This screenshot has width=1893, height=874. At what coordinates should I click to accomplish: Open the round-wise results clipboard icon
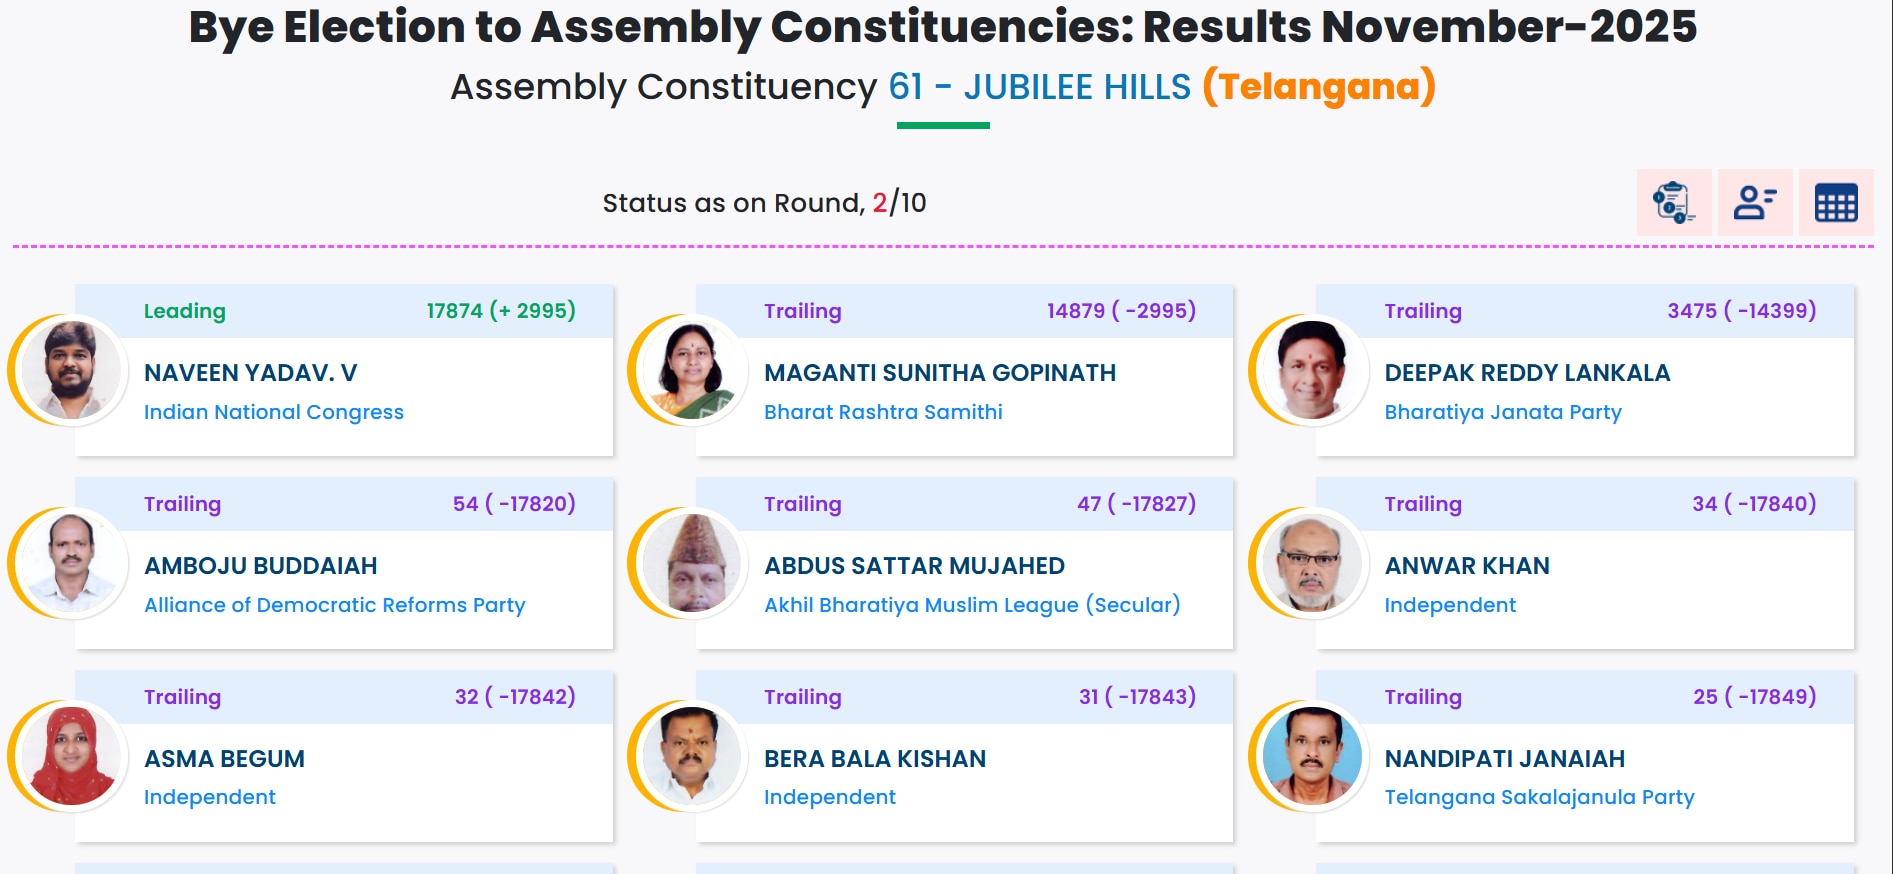coord(1673,202)
